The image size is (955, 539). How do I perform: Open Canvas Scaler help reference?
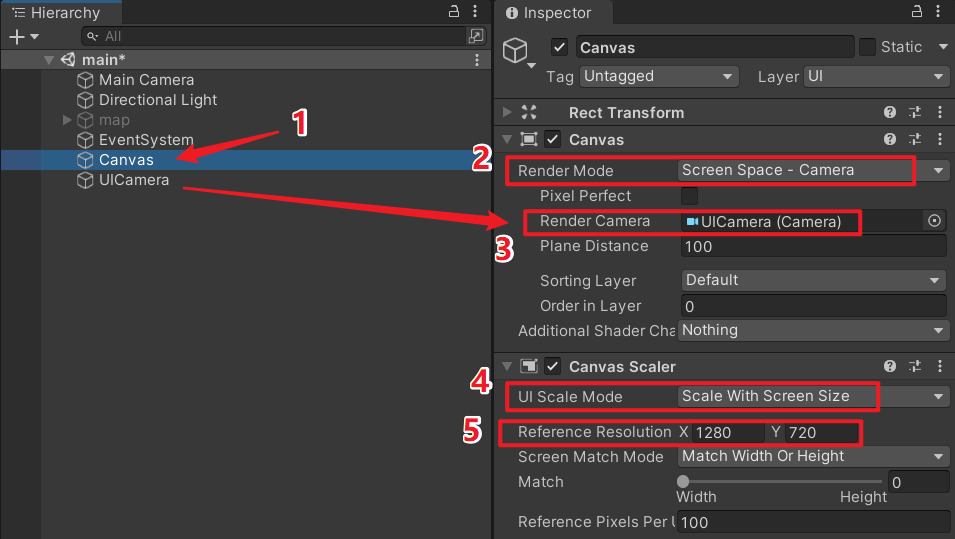point(890,366)
